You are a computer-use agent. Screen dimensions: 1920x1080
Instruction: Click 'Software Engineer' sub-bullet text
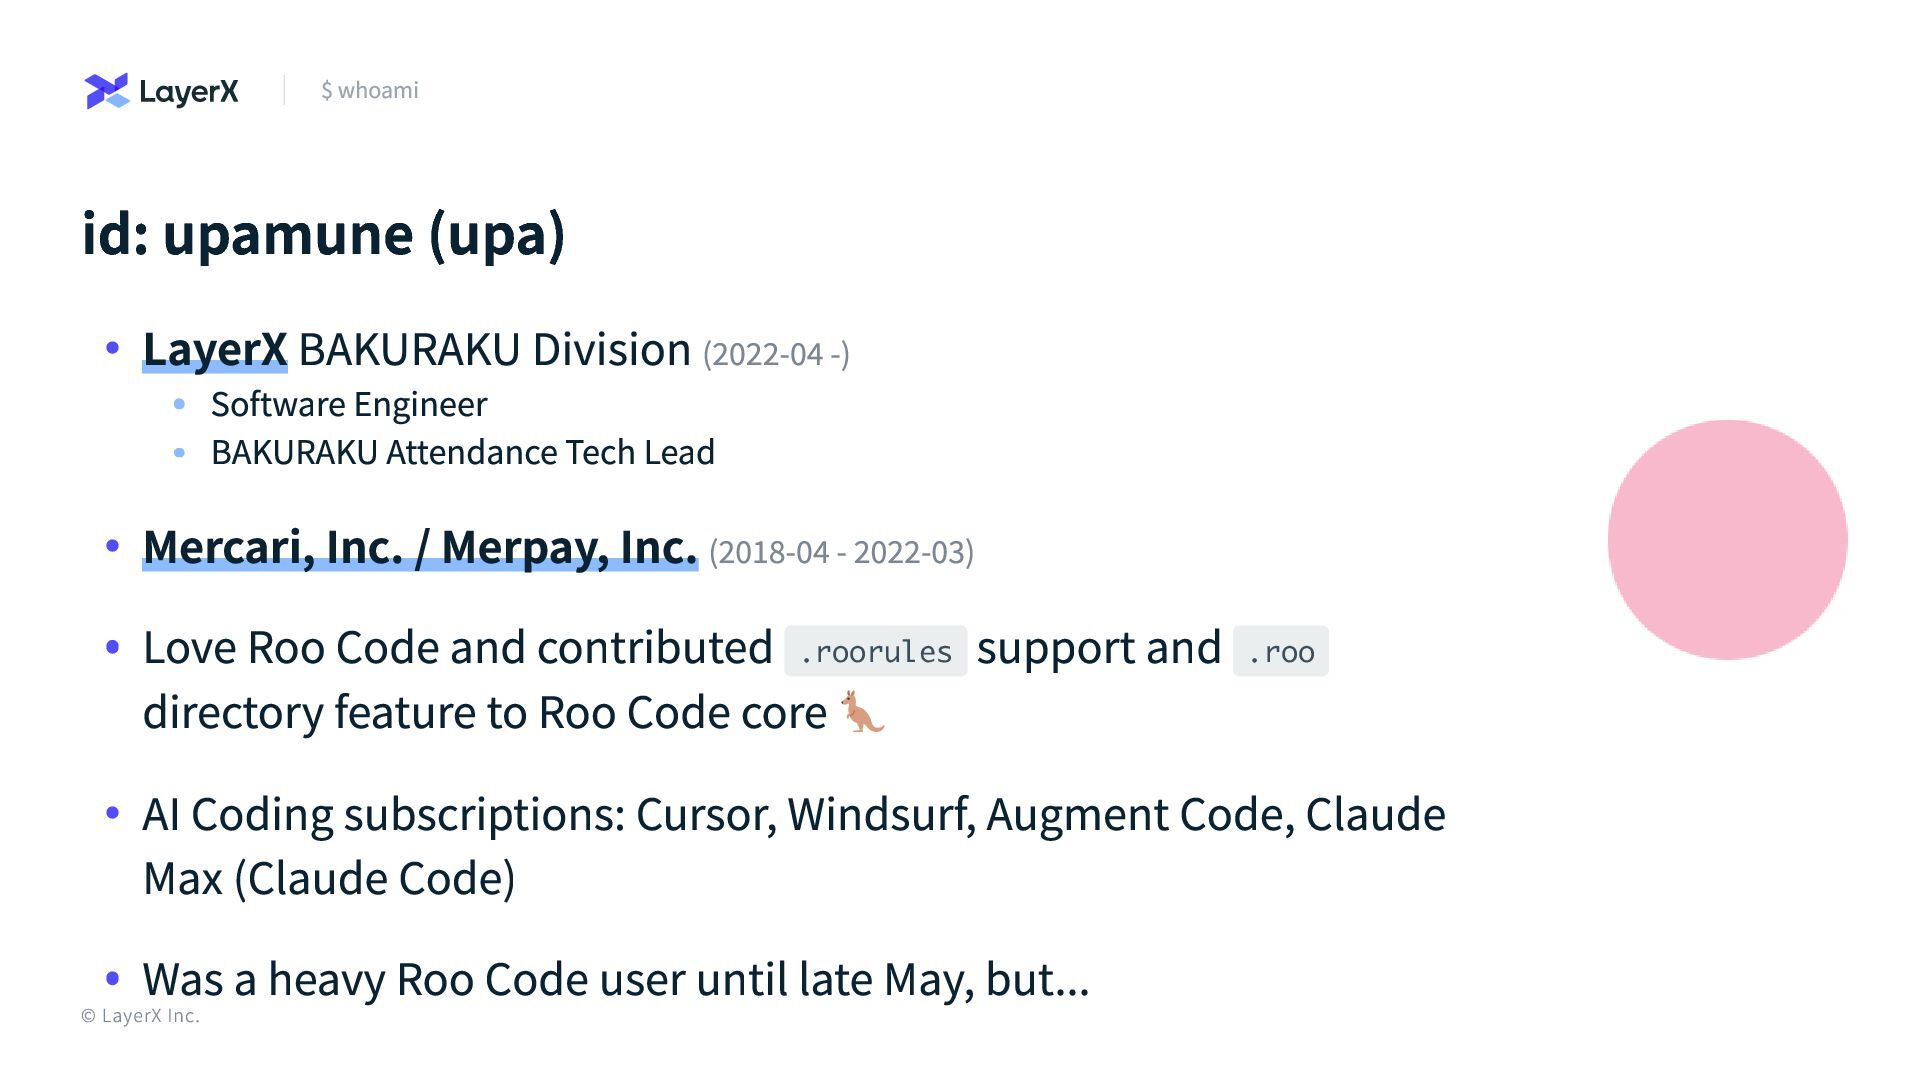349,404
